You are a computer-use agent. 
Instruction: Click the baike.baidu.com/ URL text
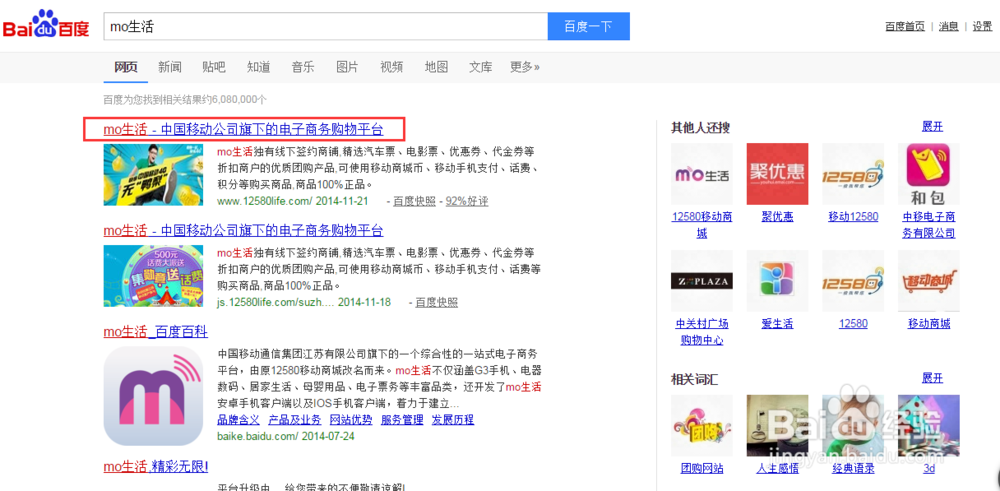(x=258, y=437)
